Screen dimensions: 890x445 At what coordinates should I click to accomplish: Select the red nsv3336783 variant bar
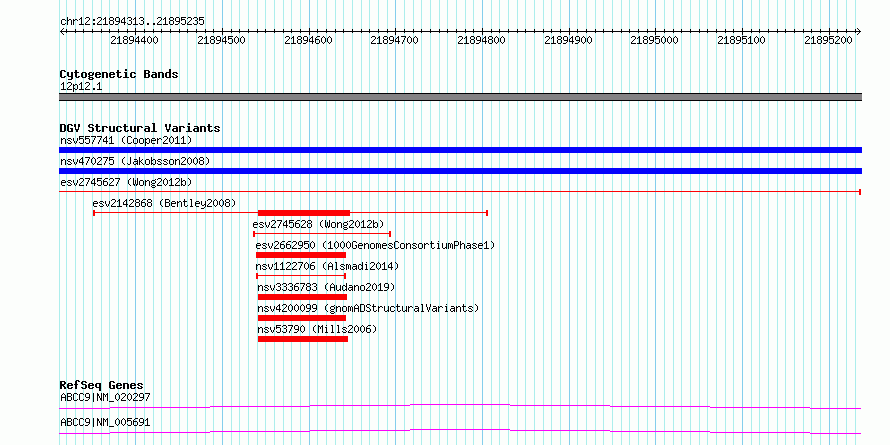pos(302,297)
